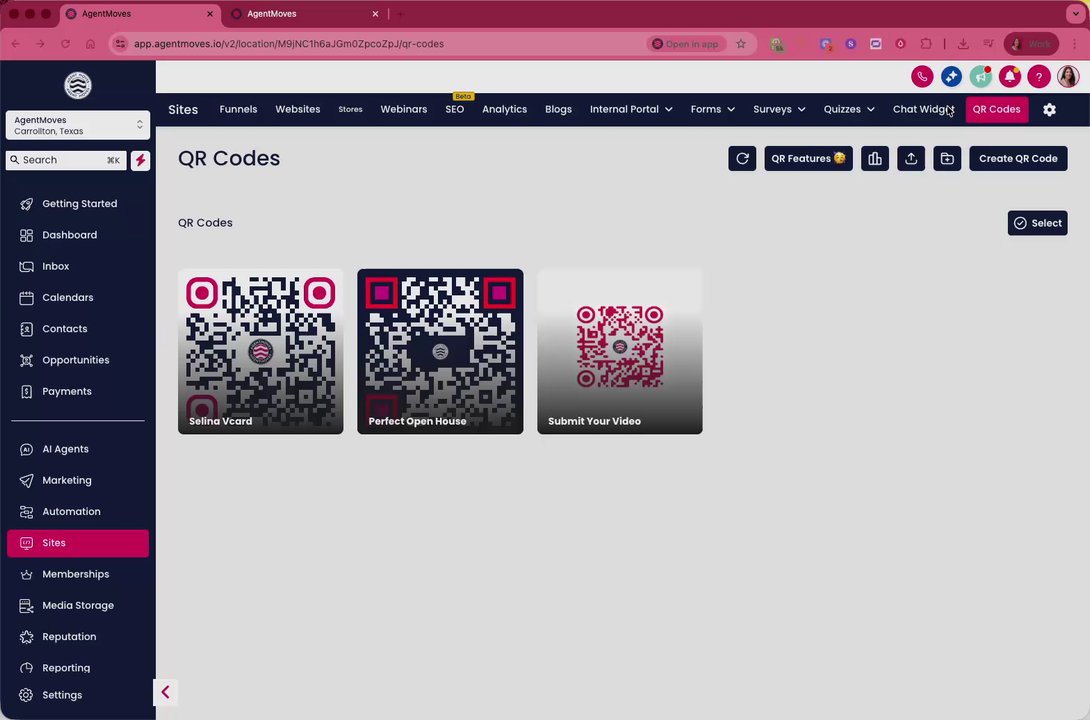1090x720 pixels.
Task: Open the Webinars tab
Action: [403, 109]
